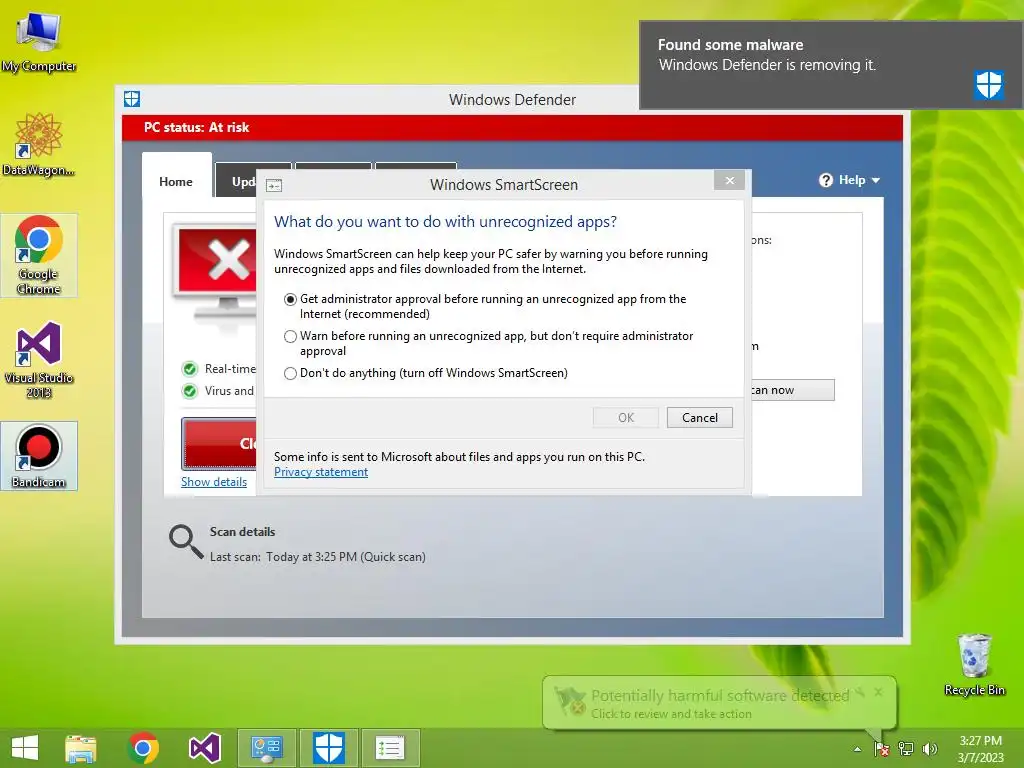This screenshot has height=768, width=1024.
Task: Open the Privacy statement link
Action: tap(321, 472)
